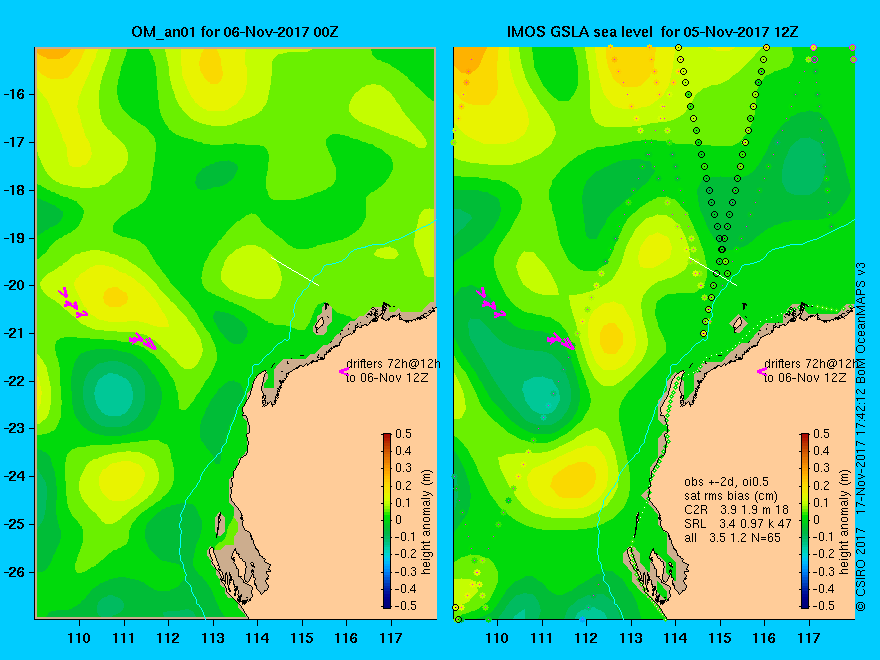Select the -19 latitude axis label
This screenshot has width=880, height=660.
coord(16,238)
